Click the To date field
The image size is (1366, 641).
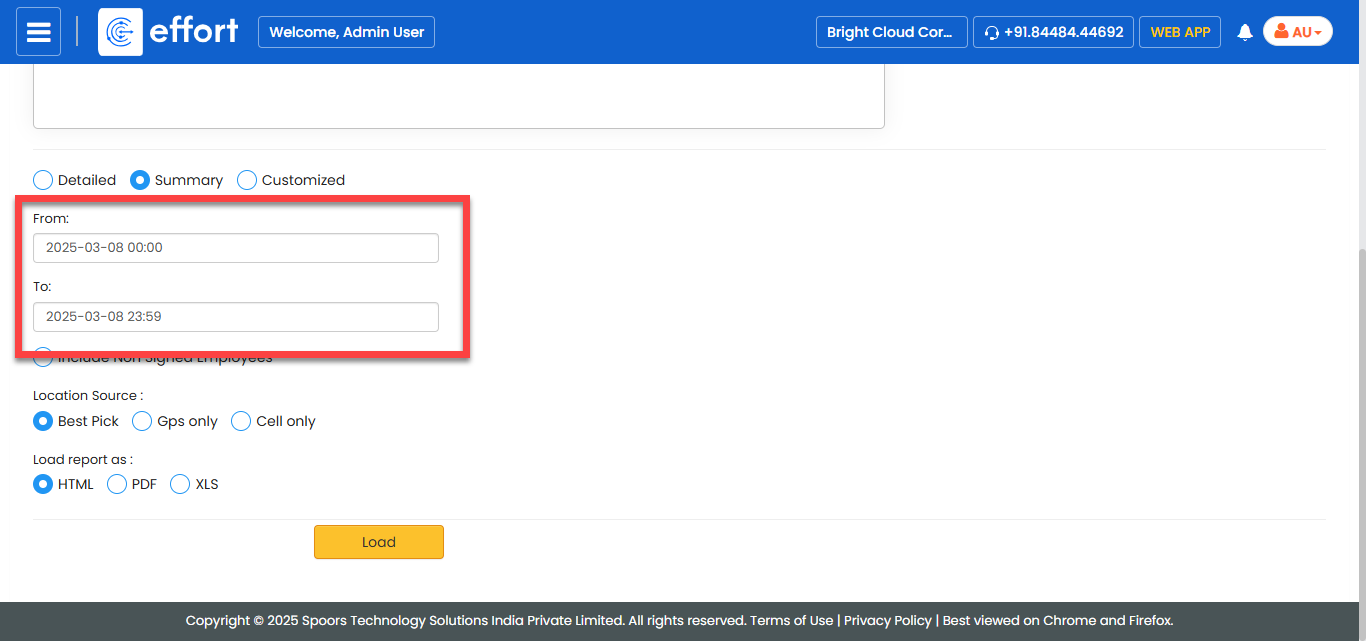[x=236, y=317]
